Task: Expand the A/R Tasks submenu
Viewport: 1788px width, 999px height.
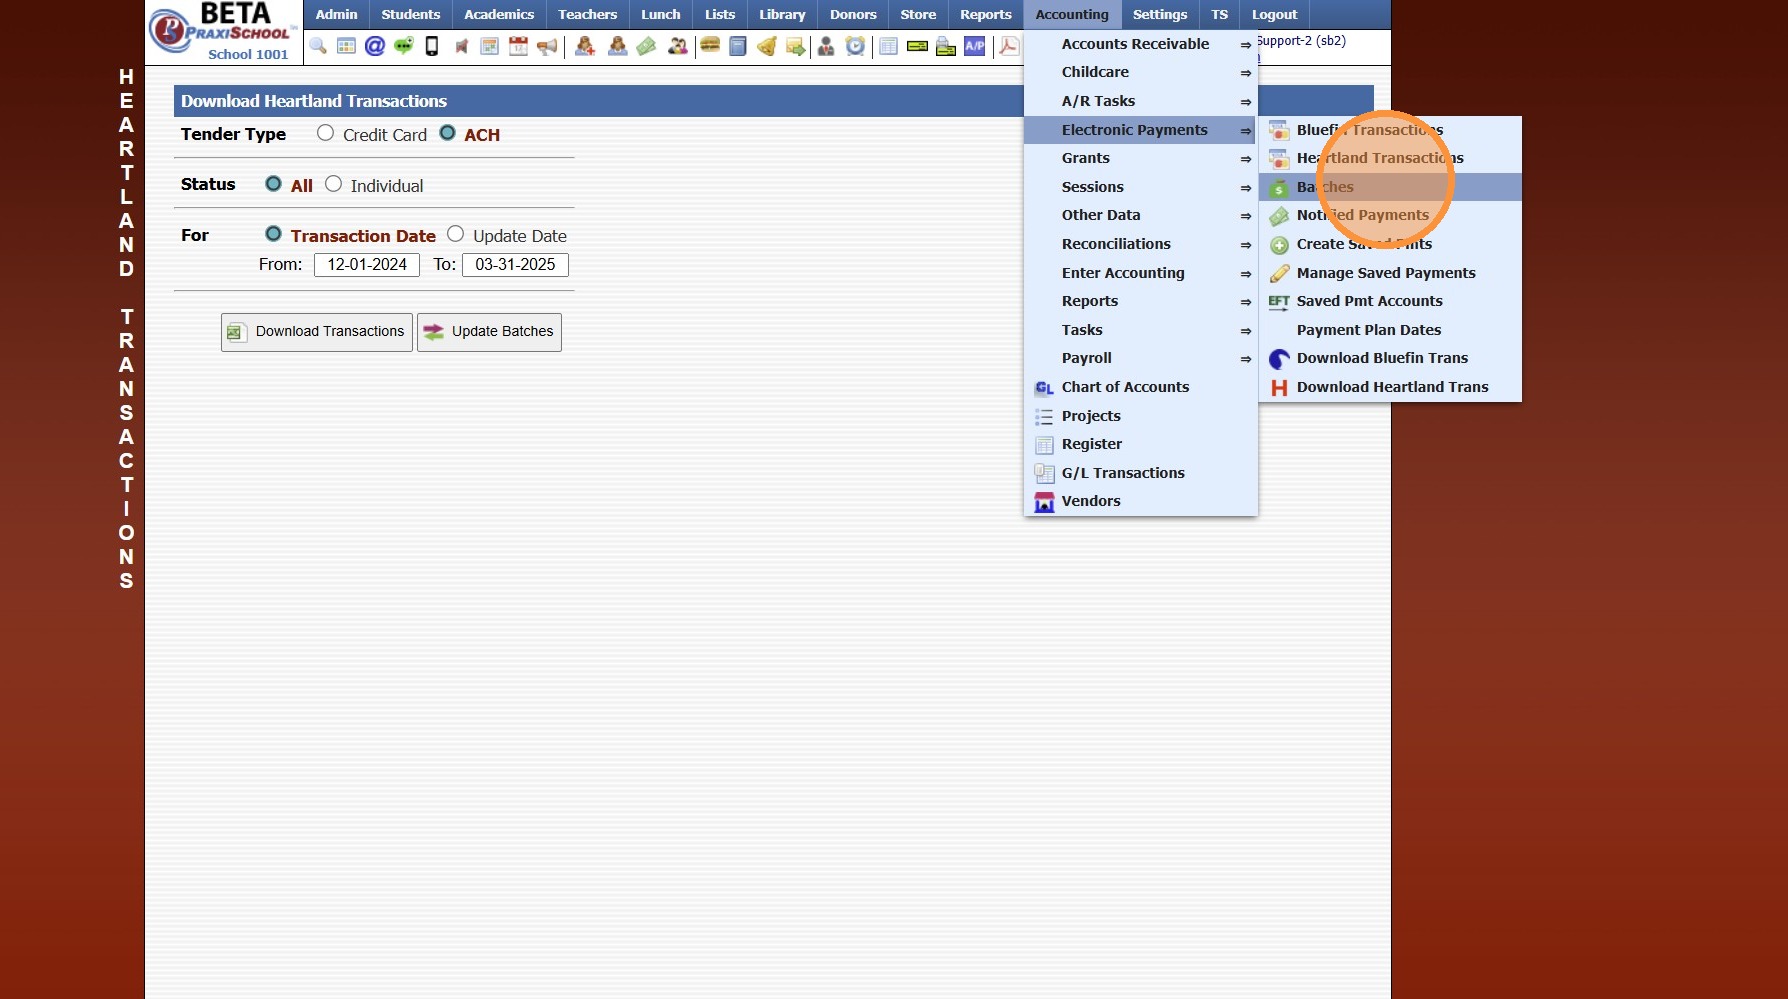Action: (1140, 101)
